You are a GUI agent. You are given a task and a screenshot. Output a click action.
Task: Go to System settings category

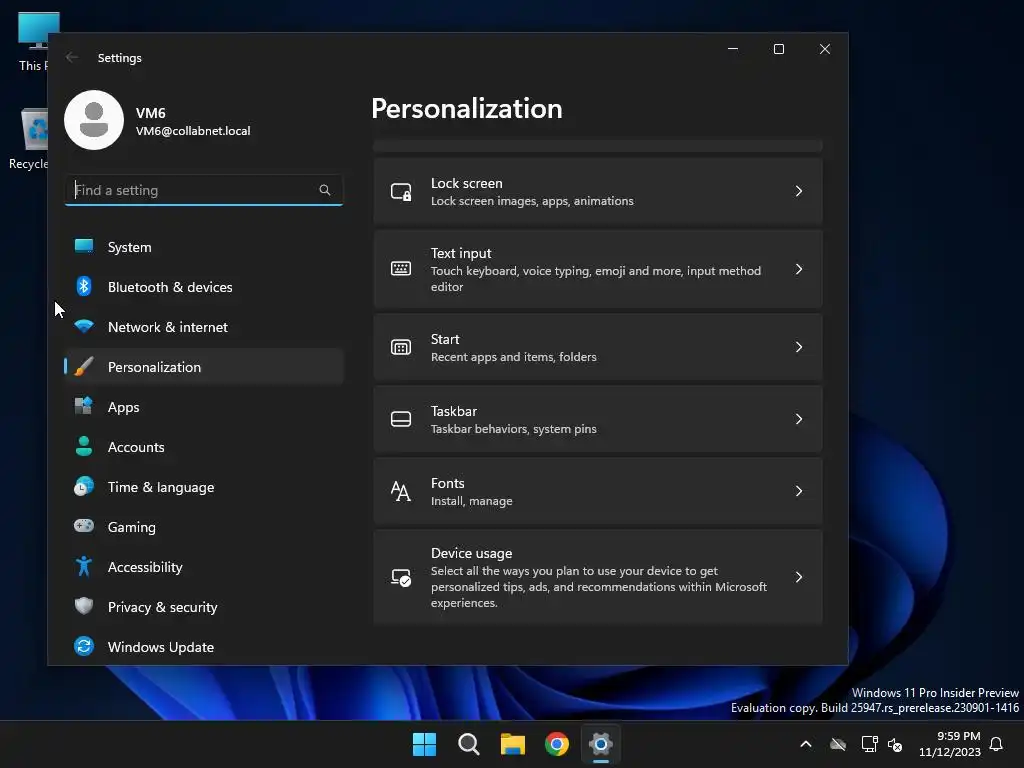point(204,247)
